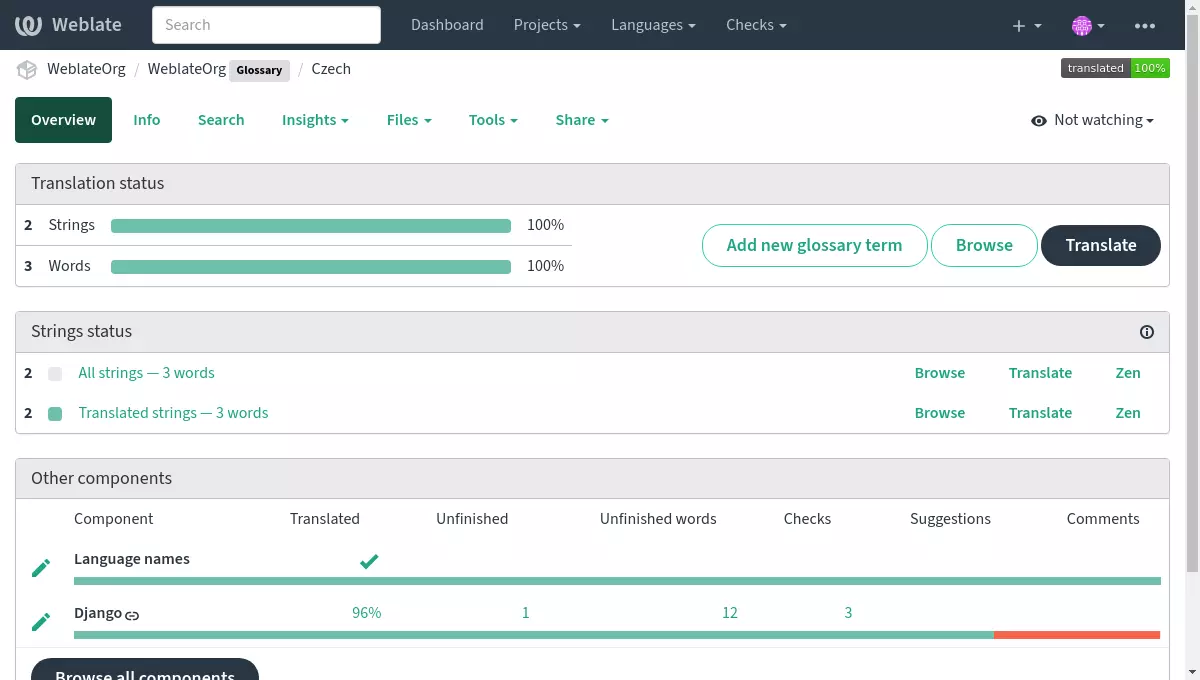
Task: Open the Languages dropdown menu
Action: point(654,25)
